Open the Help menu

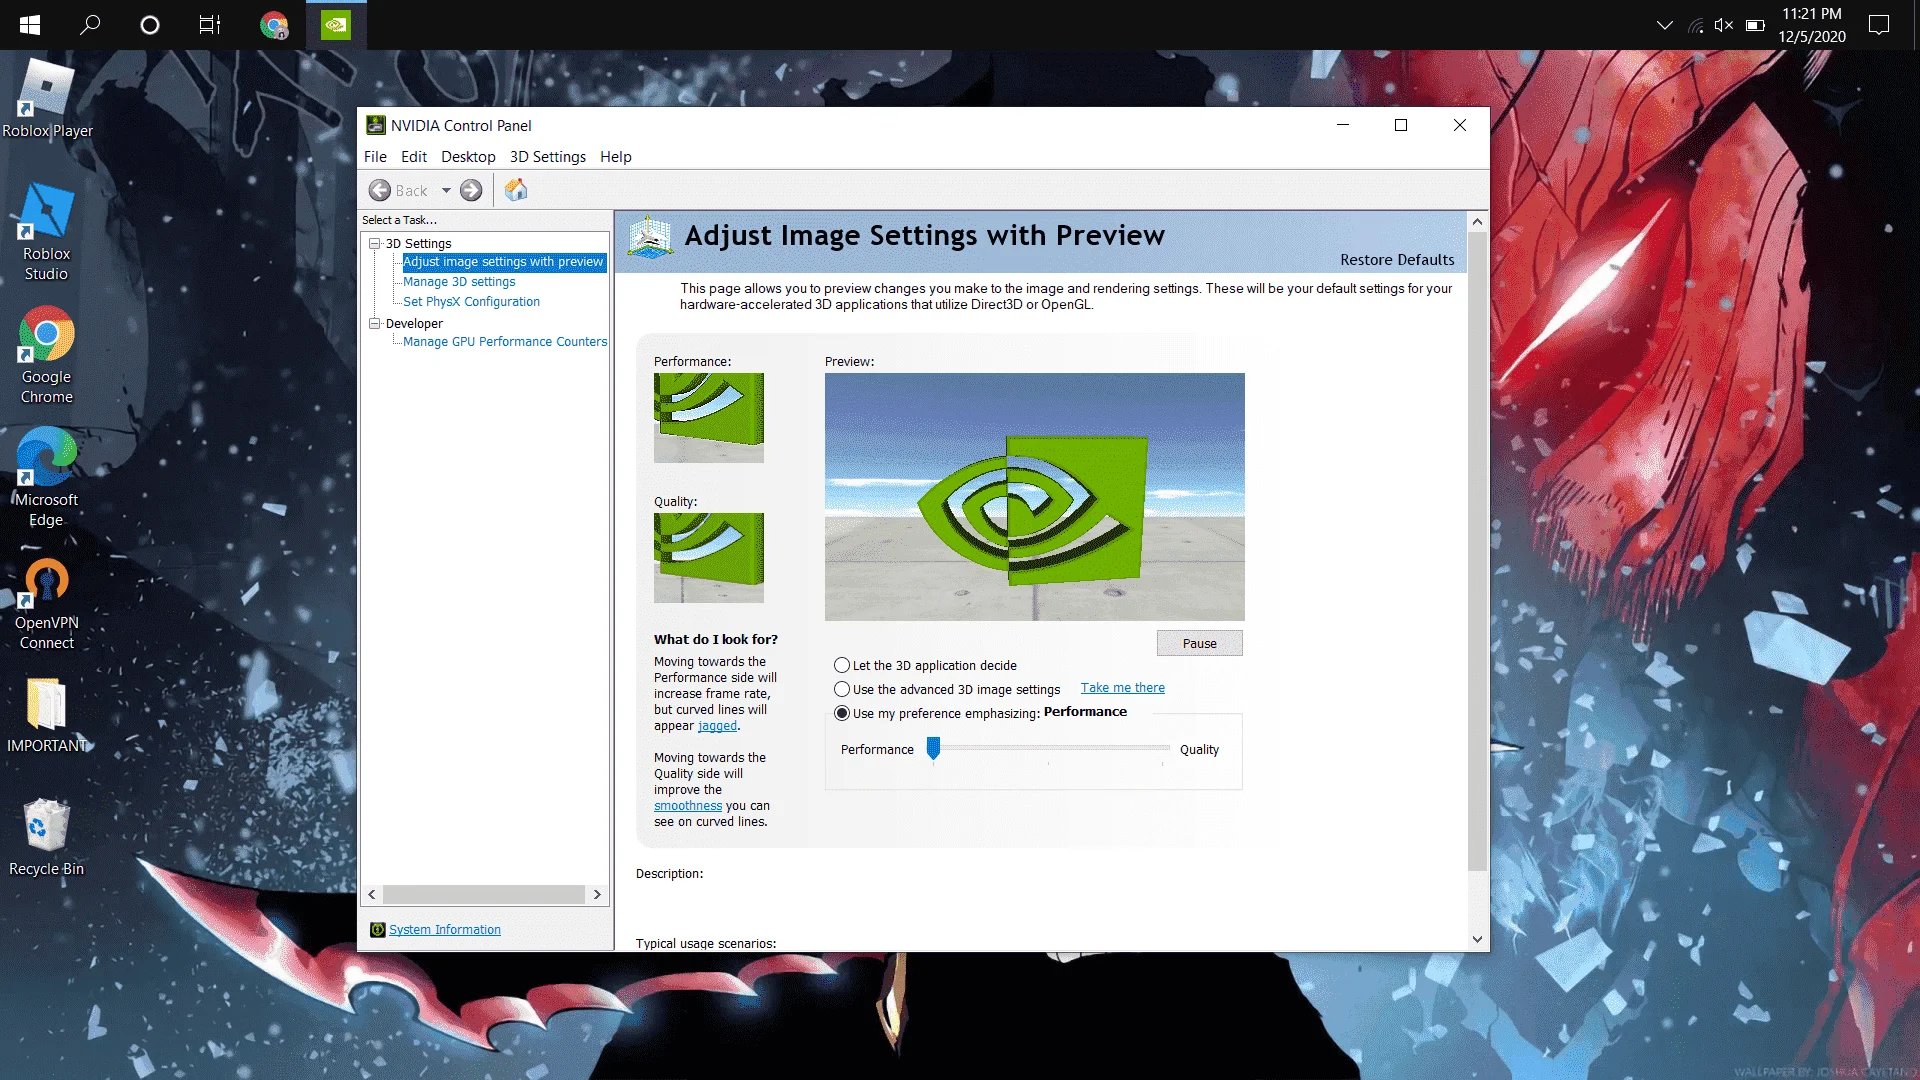(x=616, y=157)
